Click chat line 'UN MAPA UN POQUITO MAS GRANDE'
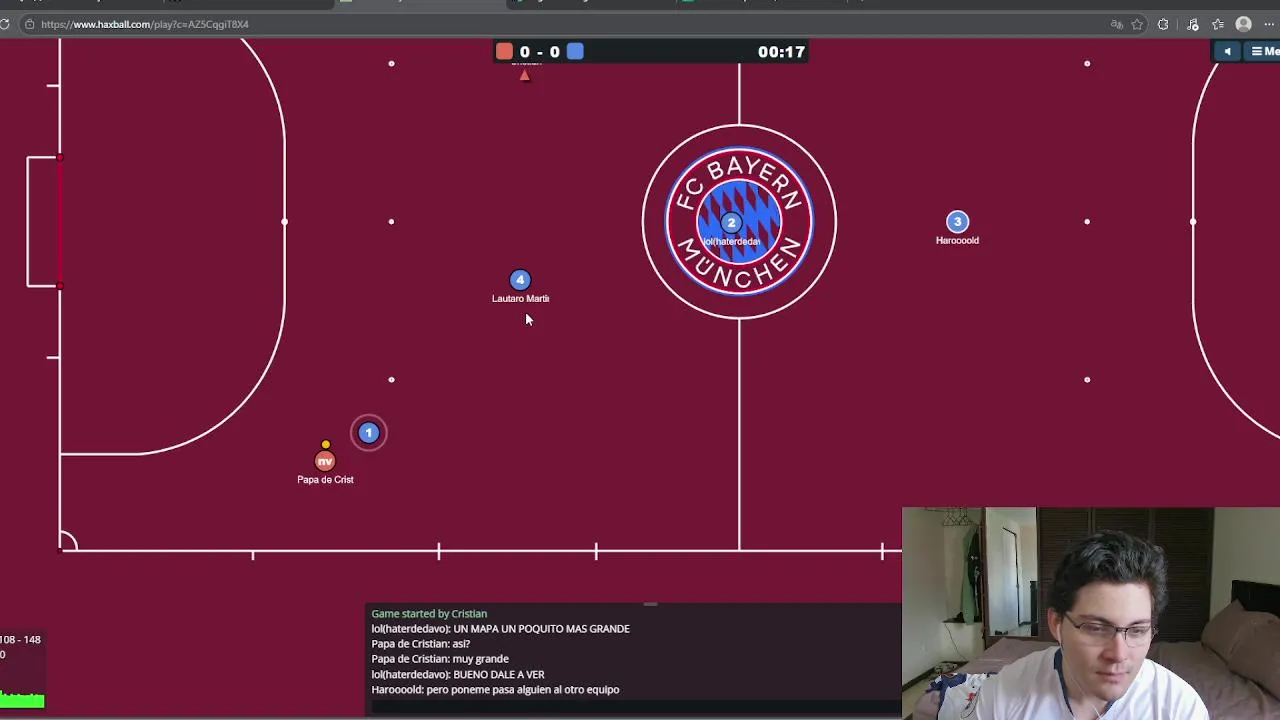 500,629
